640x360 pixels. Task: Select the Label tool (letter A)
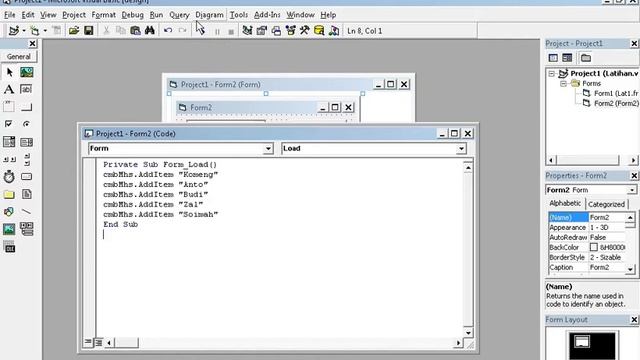(9, 89)
